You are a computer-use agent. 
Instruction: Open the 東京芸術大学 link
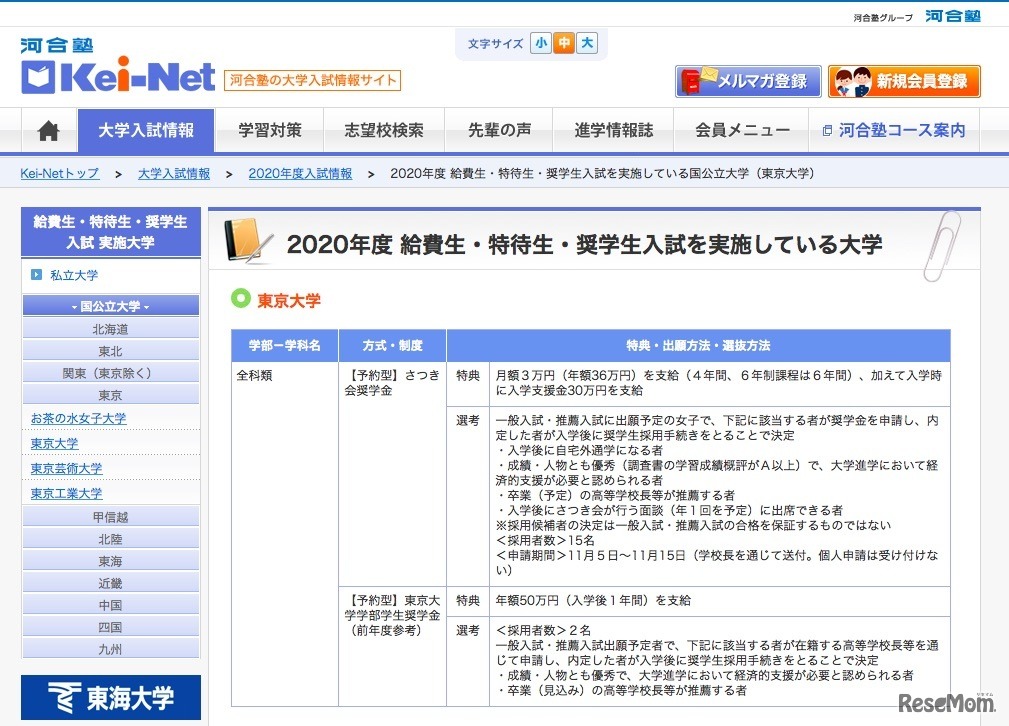[66, 469]
